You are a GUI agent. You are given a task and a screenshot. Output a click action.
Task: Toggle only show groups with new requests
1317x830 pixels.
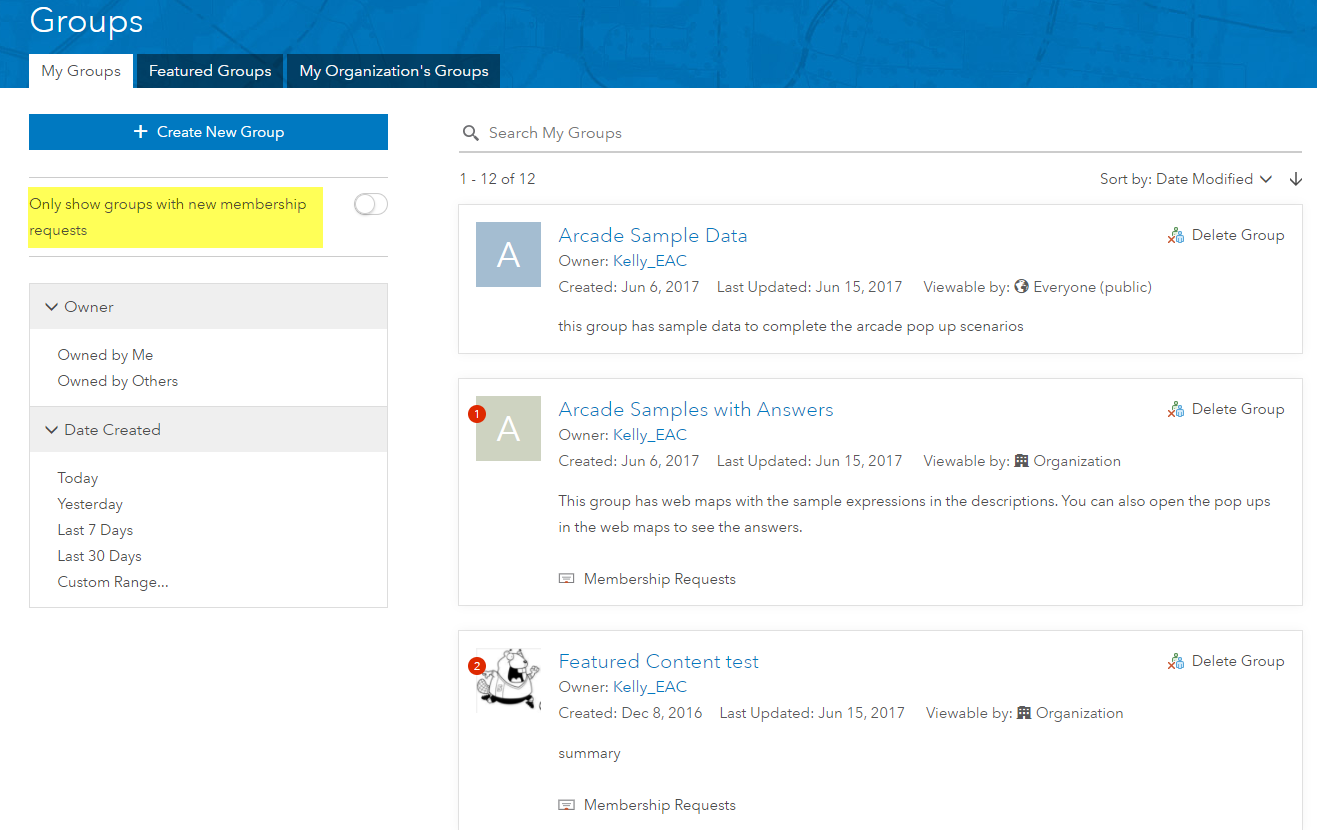371,204
